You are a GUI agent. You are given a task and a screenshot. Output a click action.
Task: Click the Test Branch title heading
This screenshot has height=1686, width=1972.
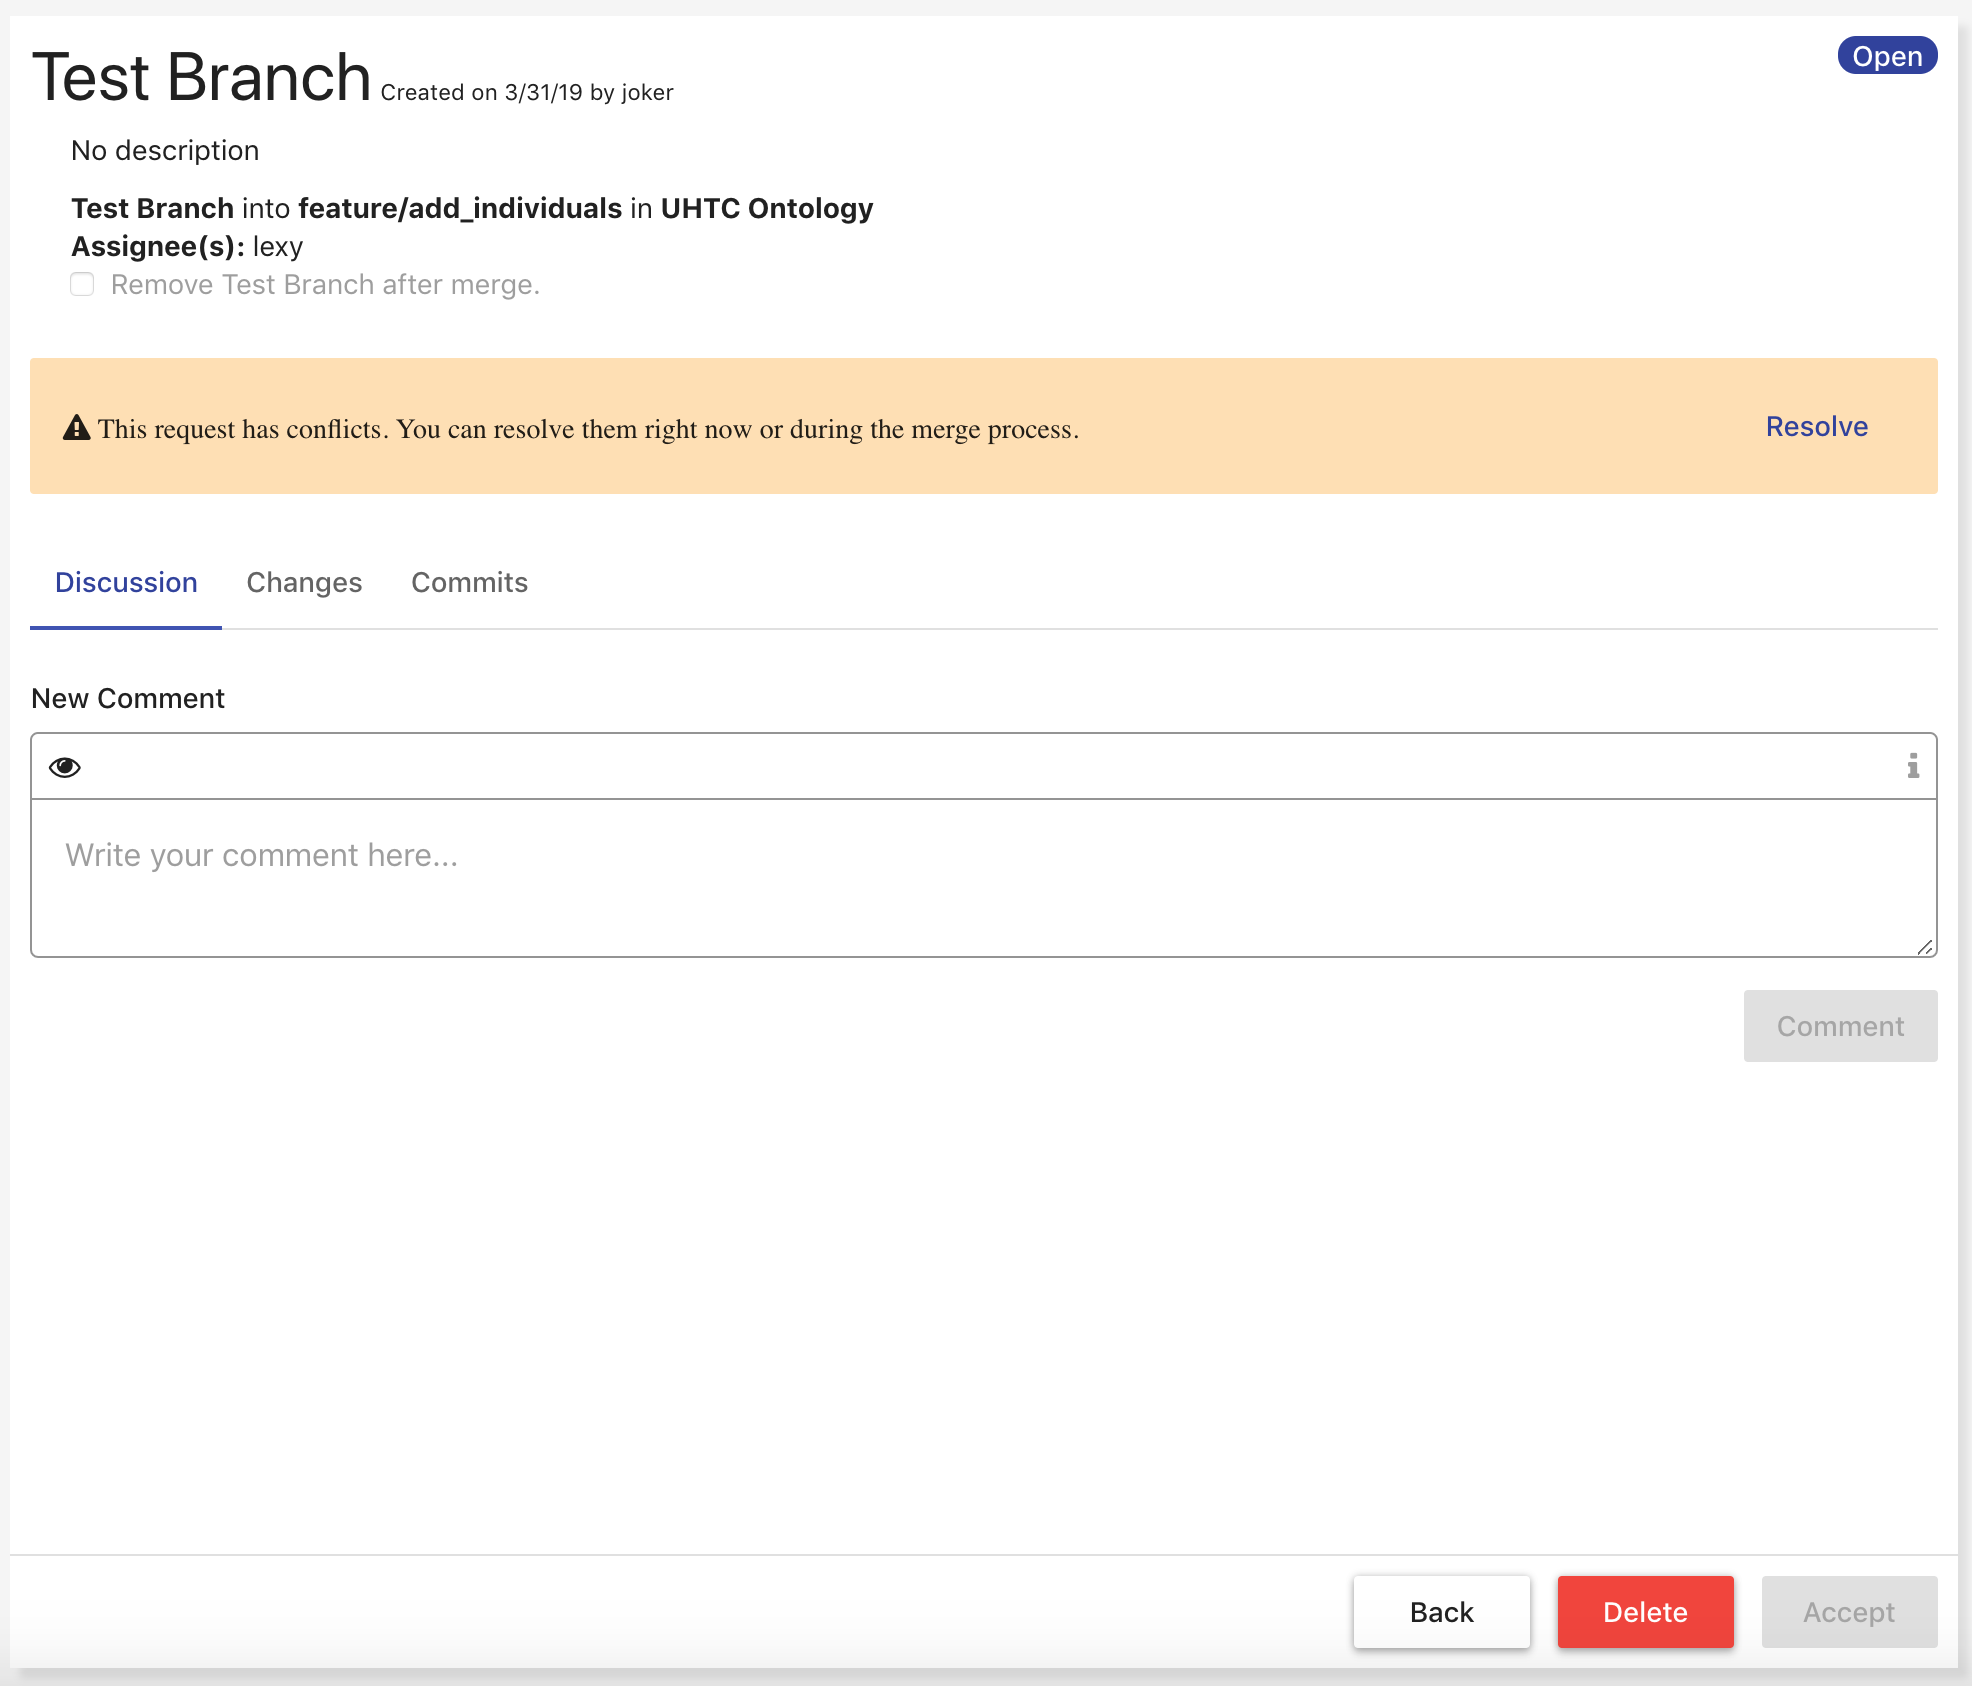coord(202,78)
